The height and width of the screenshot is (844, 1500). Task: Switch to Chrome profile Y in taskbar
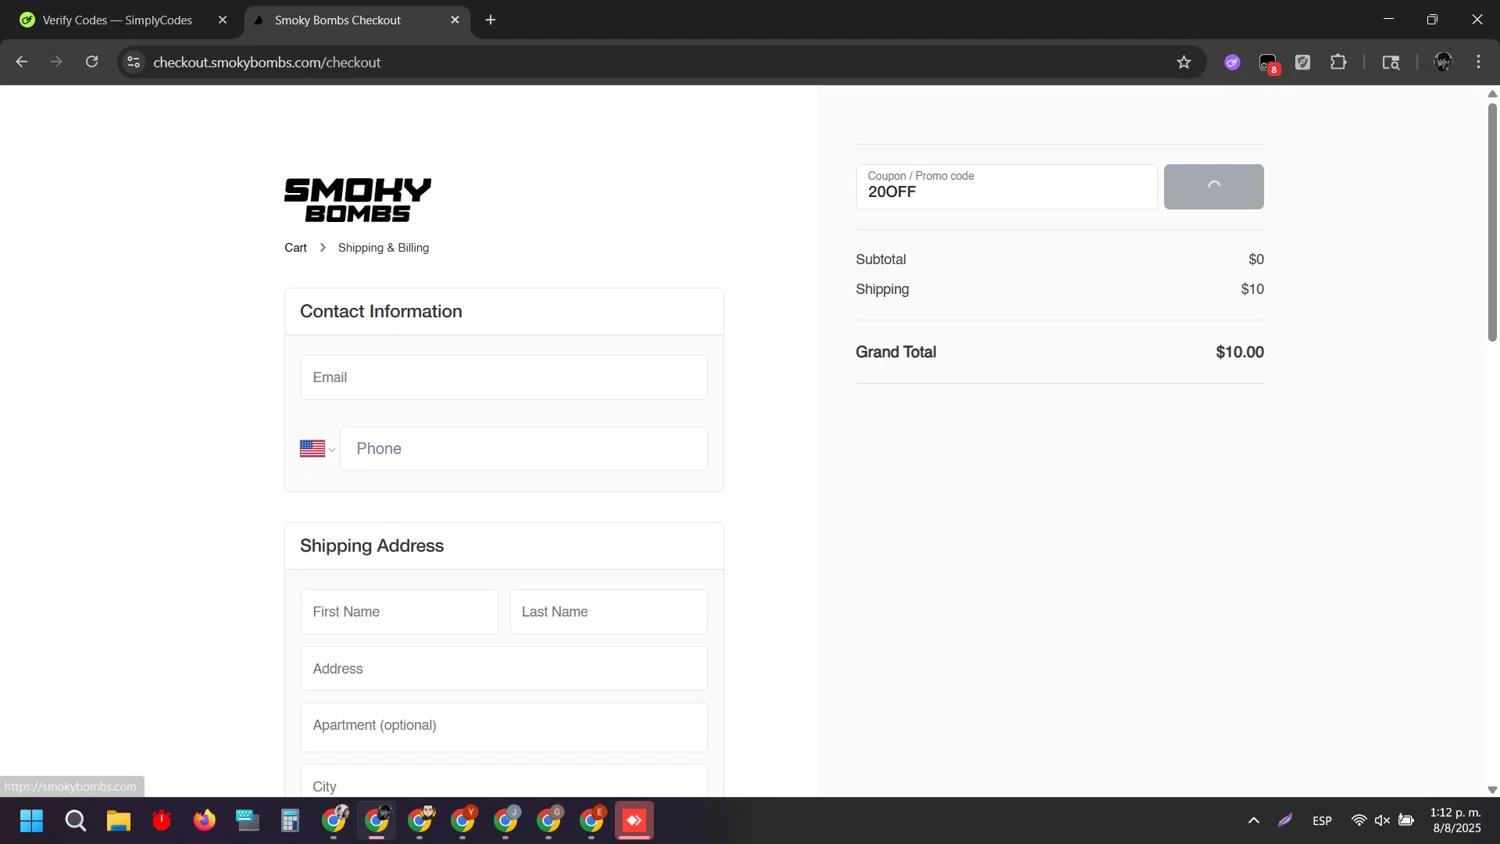click(463, 821)
